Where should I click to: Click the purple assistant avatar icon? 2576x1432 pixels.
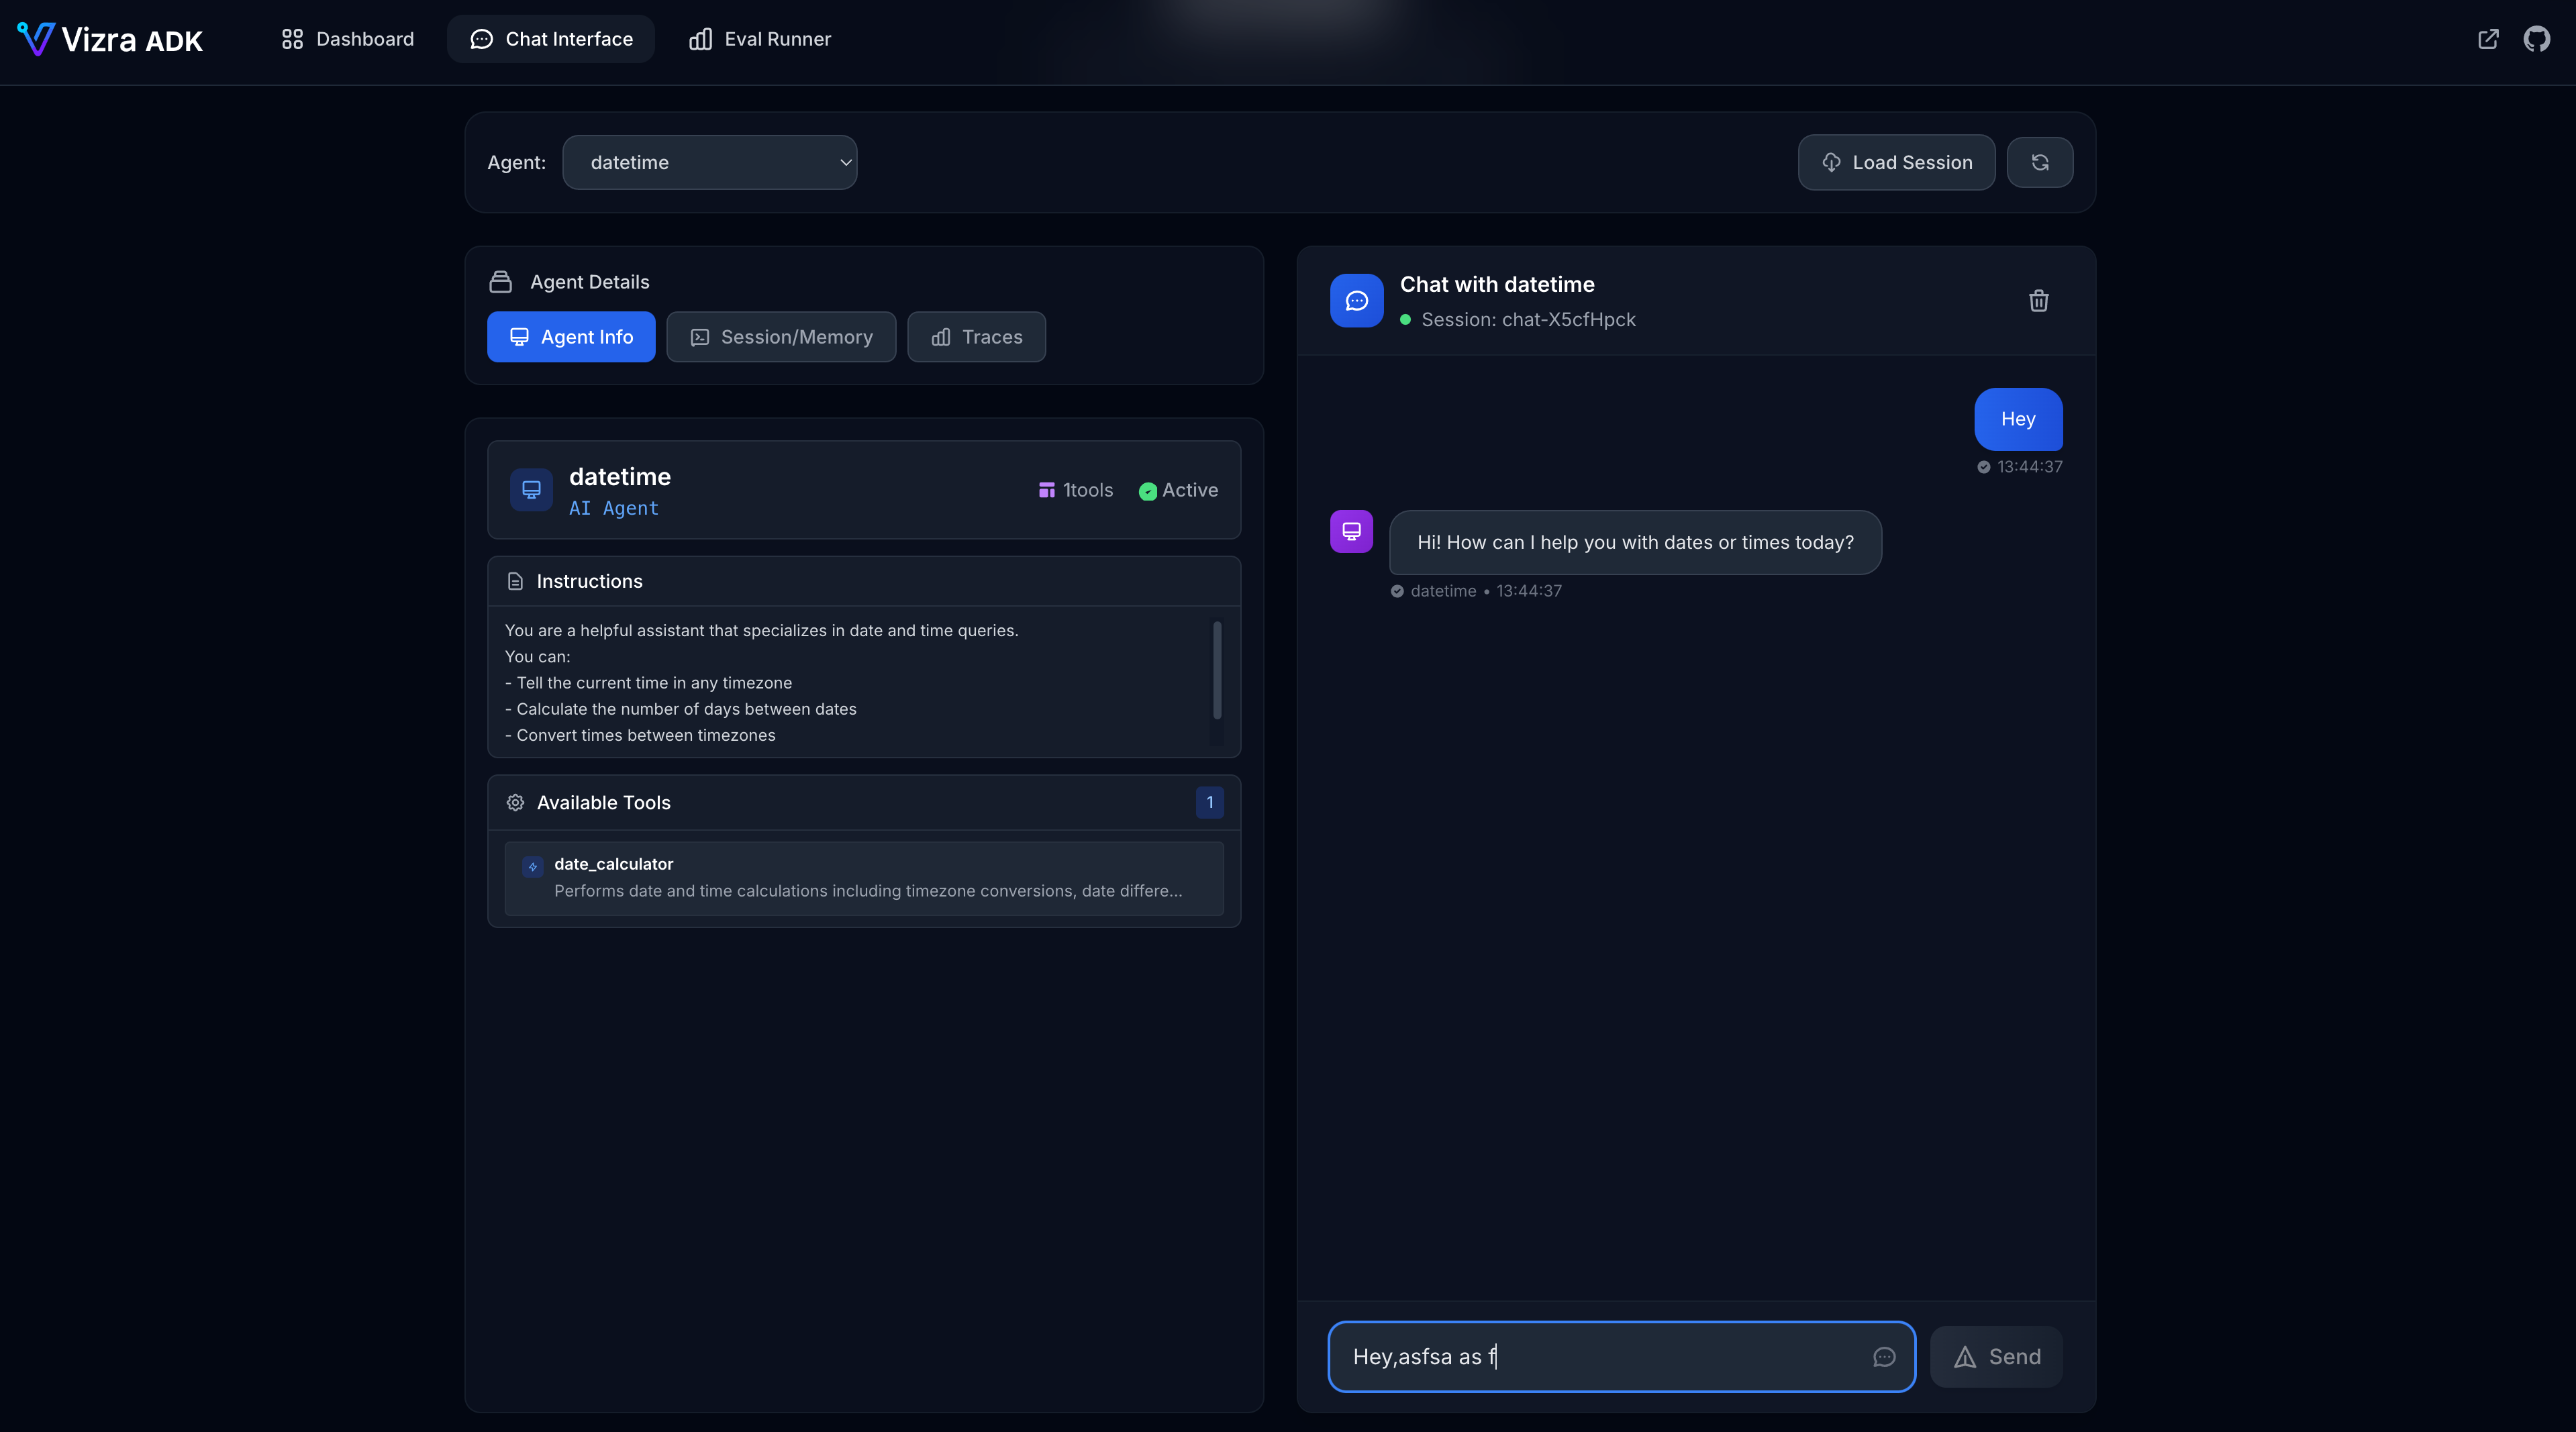pyautogui.click(x=1351, y=531)
